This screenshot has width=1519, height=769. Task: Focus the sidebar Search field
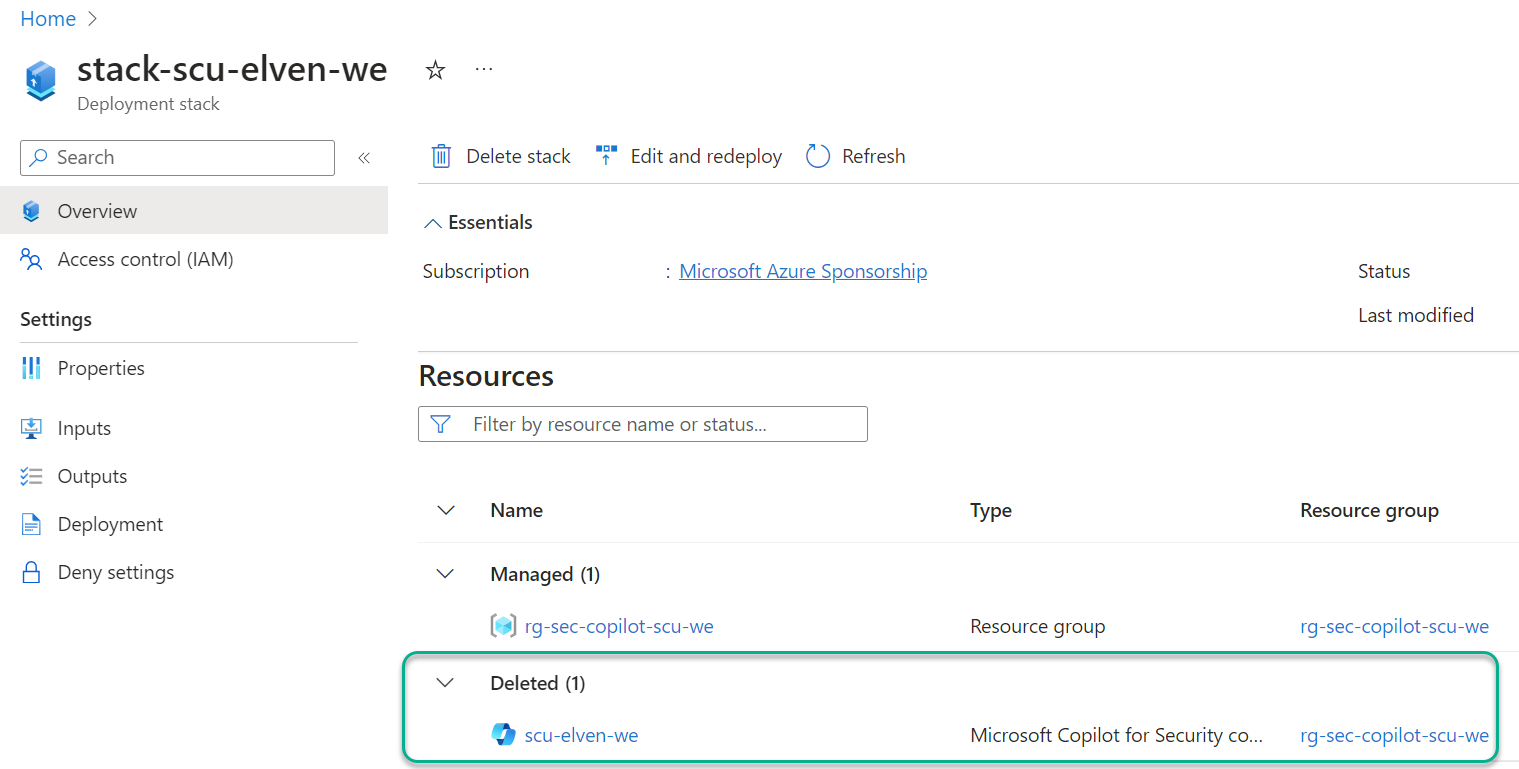click(x=177, y=158)
